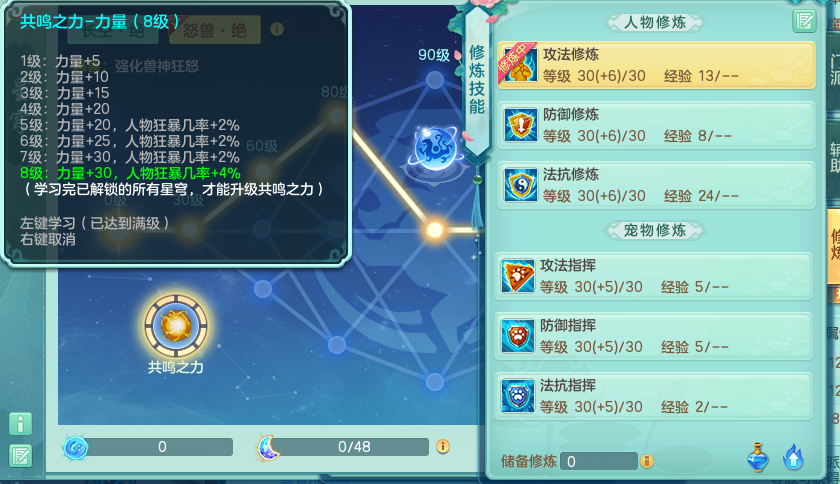Open the green notes button at bottom left
840x484 pixels.
click(x=20, y=456)
